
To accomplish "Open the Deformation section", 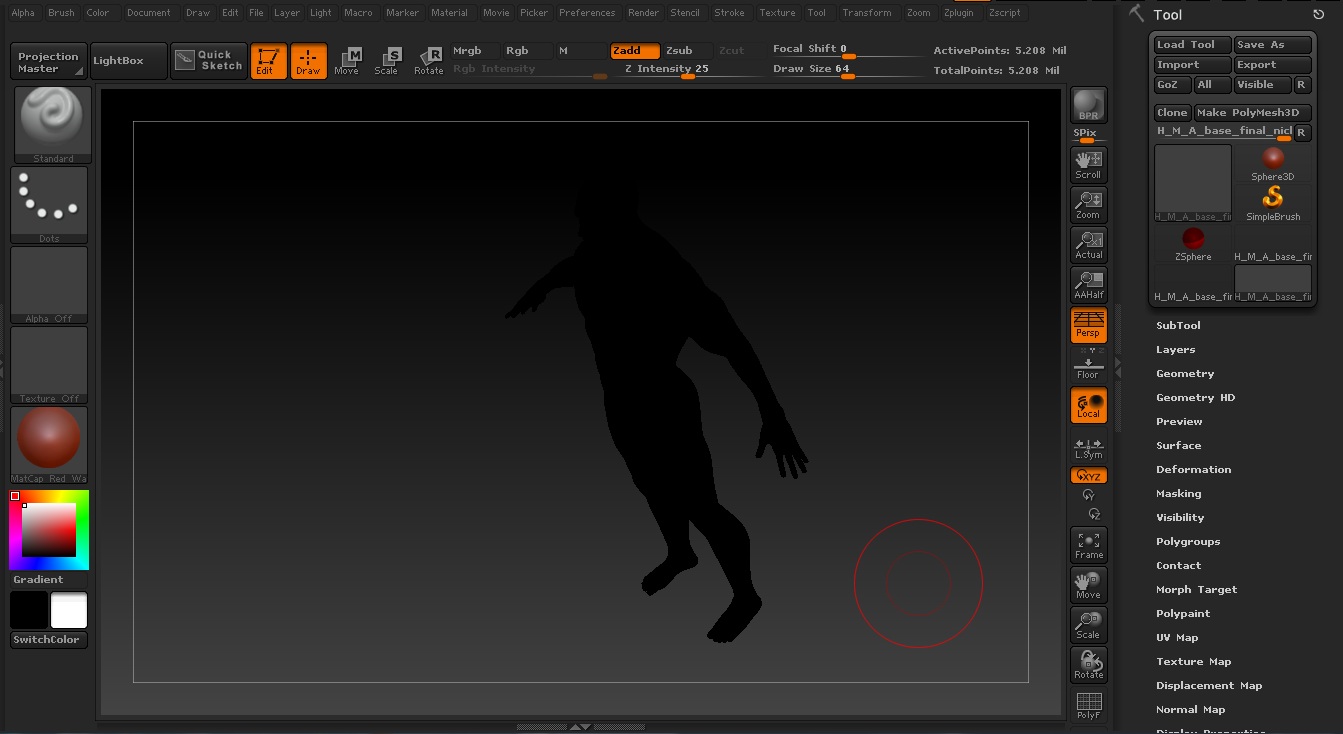I will 1193,470.
